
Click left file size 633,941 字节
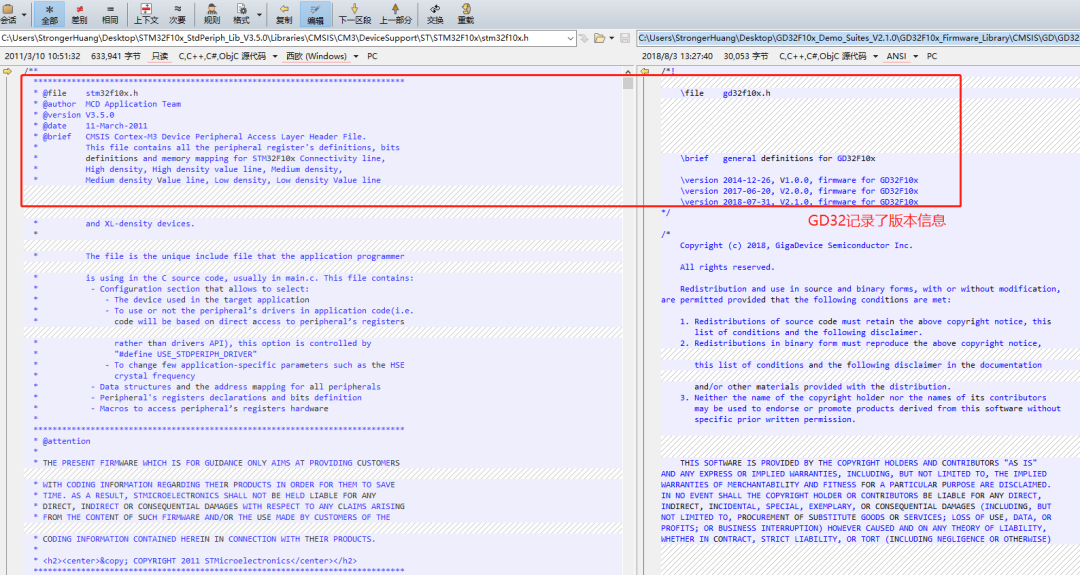click(x=116, y=56)
